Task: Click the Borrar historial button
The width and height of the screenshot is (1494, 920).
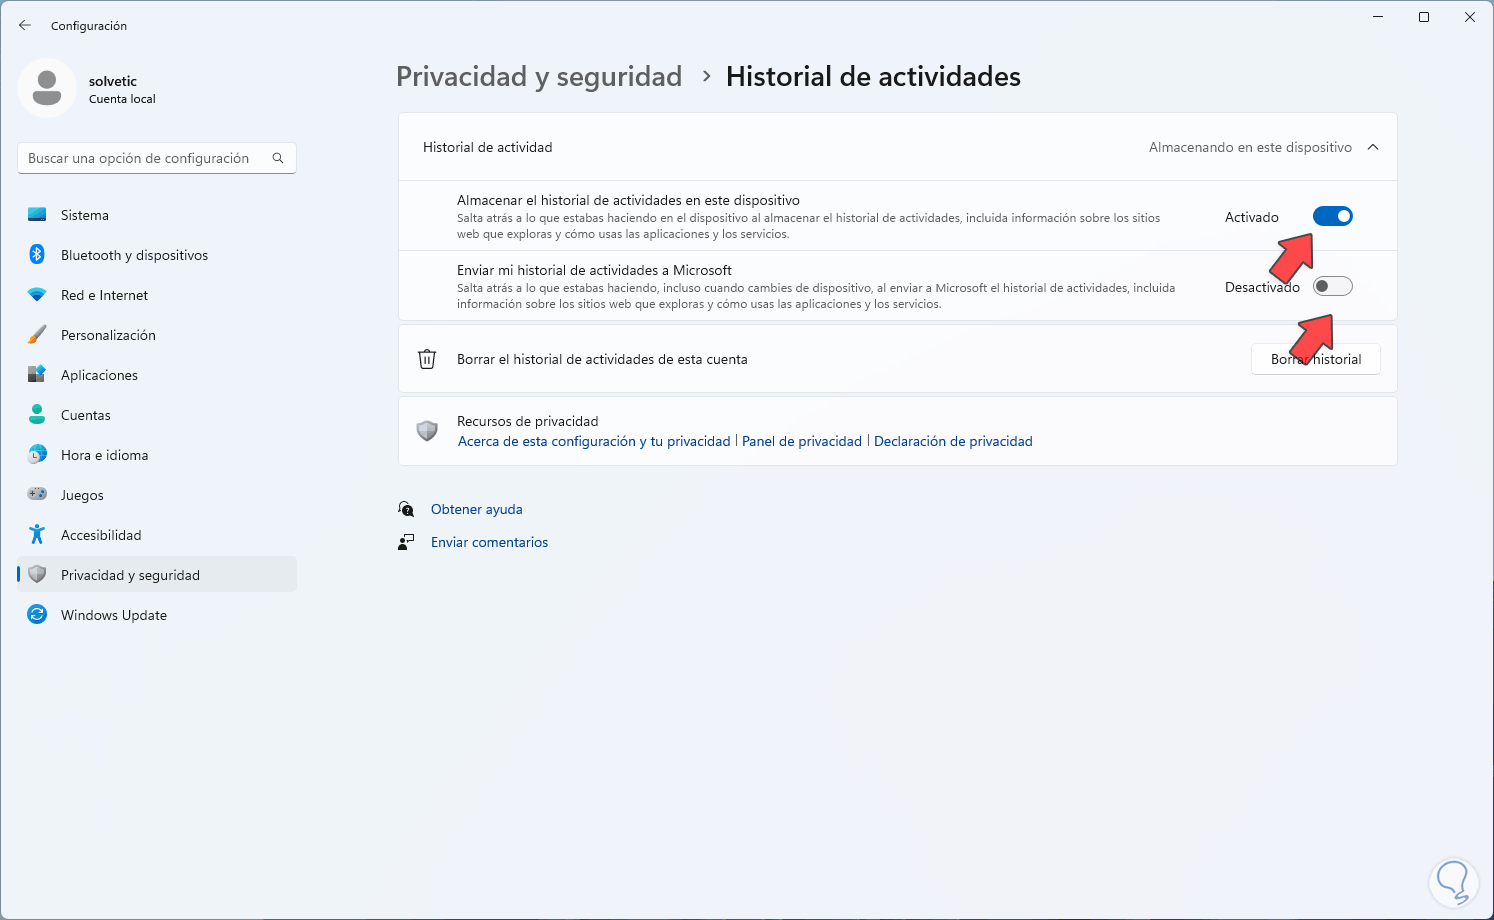Action: (x=1316, y=359)
